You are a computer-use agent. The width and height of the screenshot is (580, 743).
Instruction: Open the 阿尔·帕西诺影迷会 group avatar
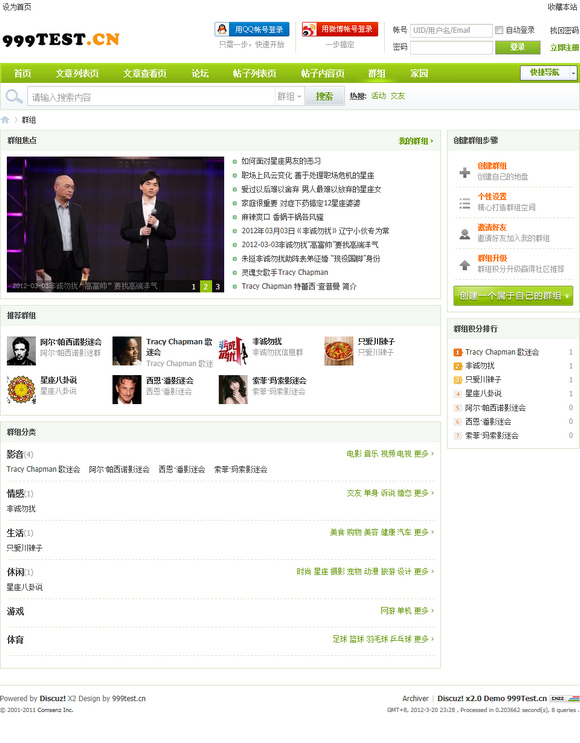click(x=21, y=351)
